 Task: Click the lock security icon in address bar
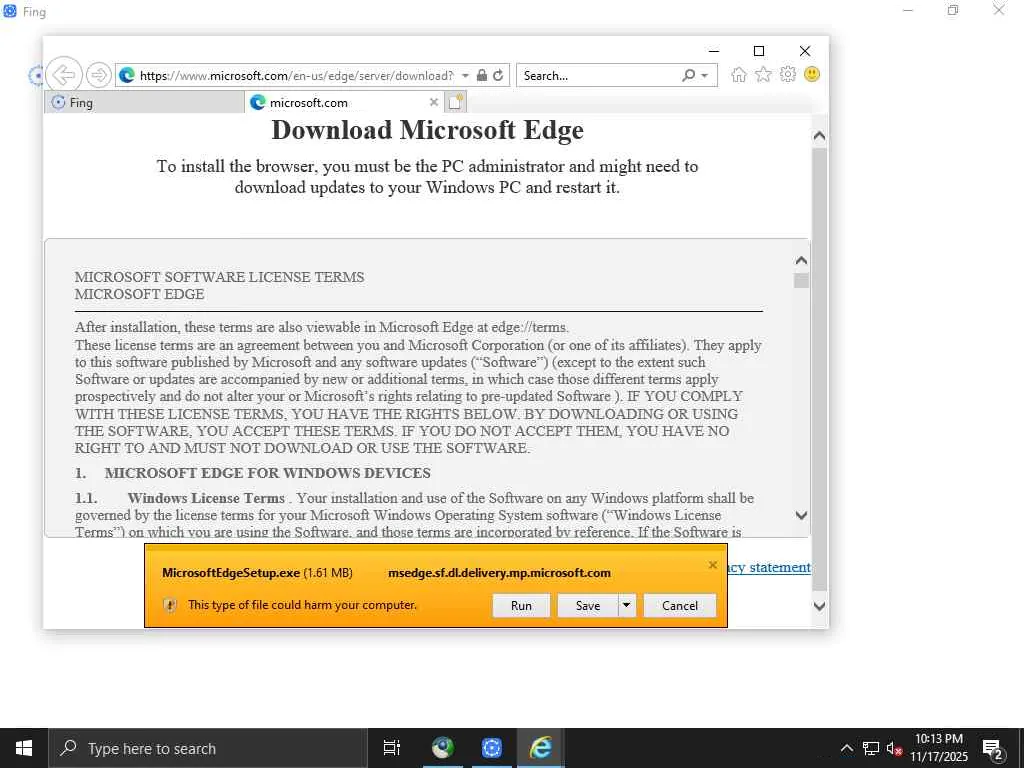pyautogui.click(x=482, y=75)
